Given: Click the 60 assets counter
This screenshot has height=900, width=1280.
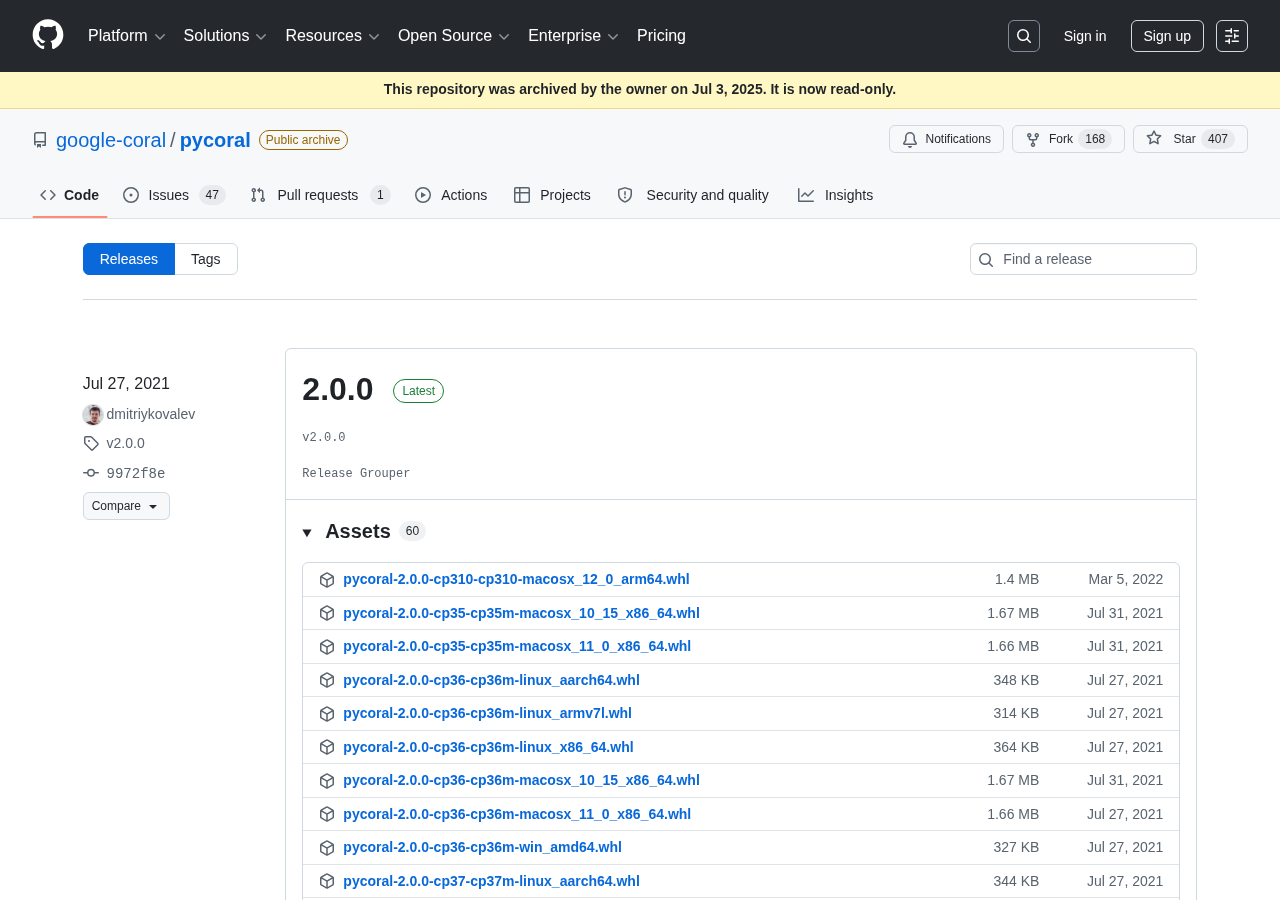Looking at the screenshot, I should tap(412, 531).
